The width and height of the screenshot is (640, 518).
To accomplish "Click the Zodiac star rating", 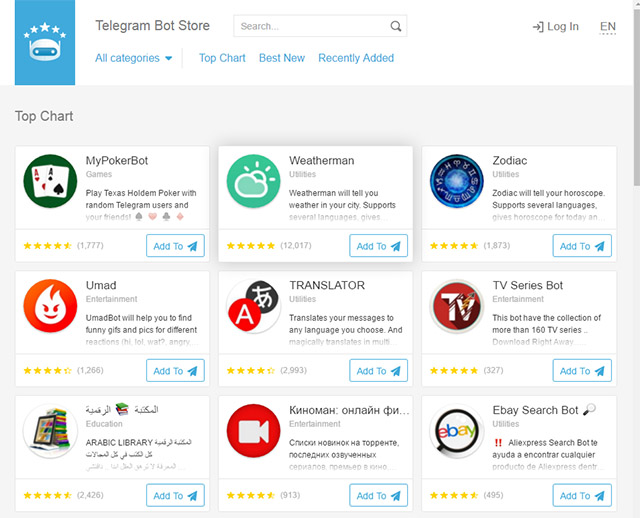I will click(454, 246).
